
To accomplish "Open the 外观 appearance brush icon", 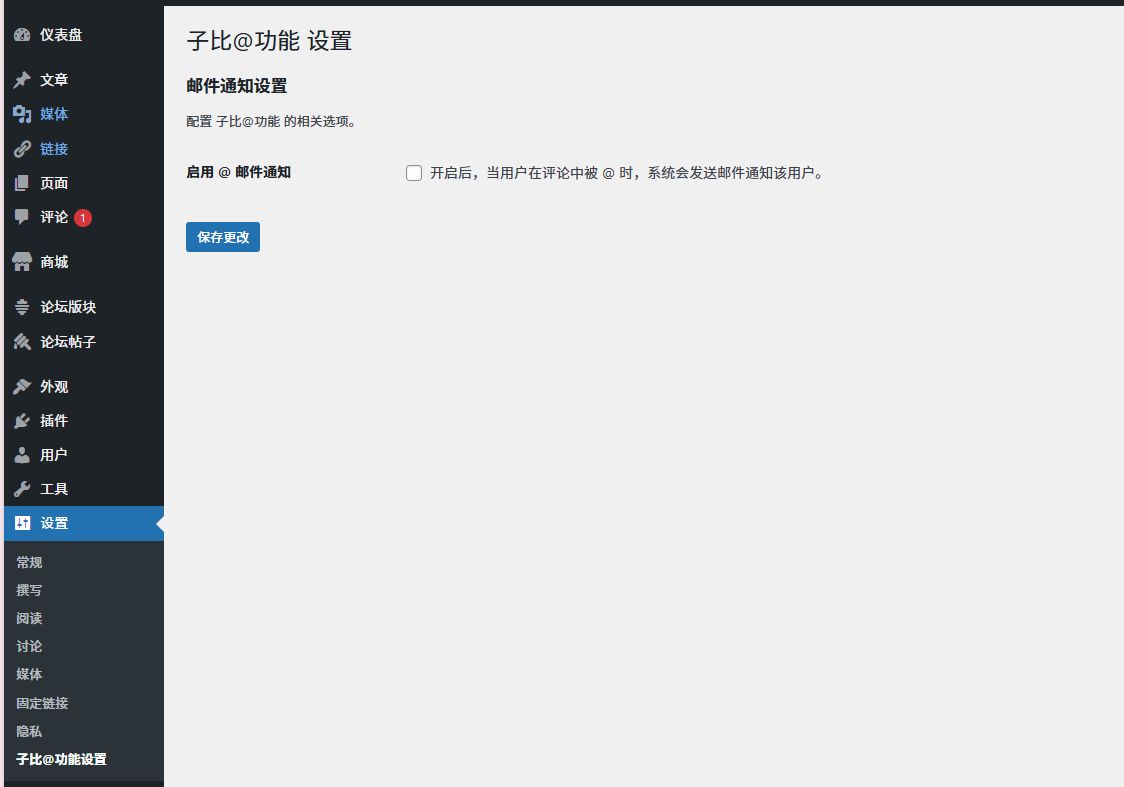I will click(22, 386).
